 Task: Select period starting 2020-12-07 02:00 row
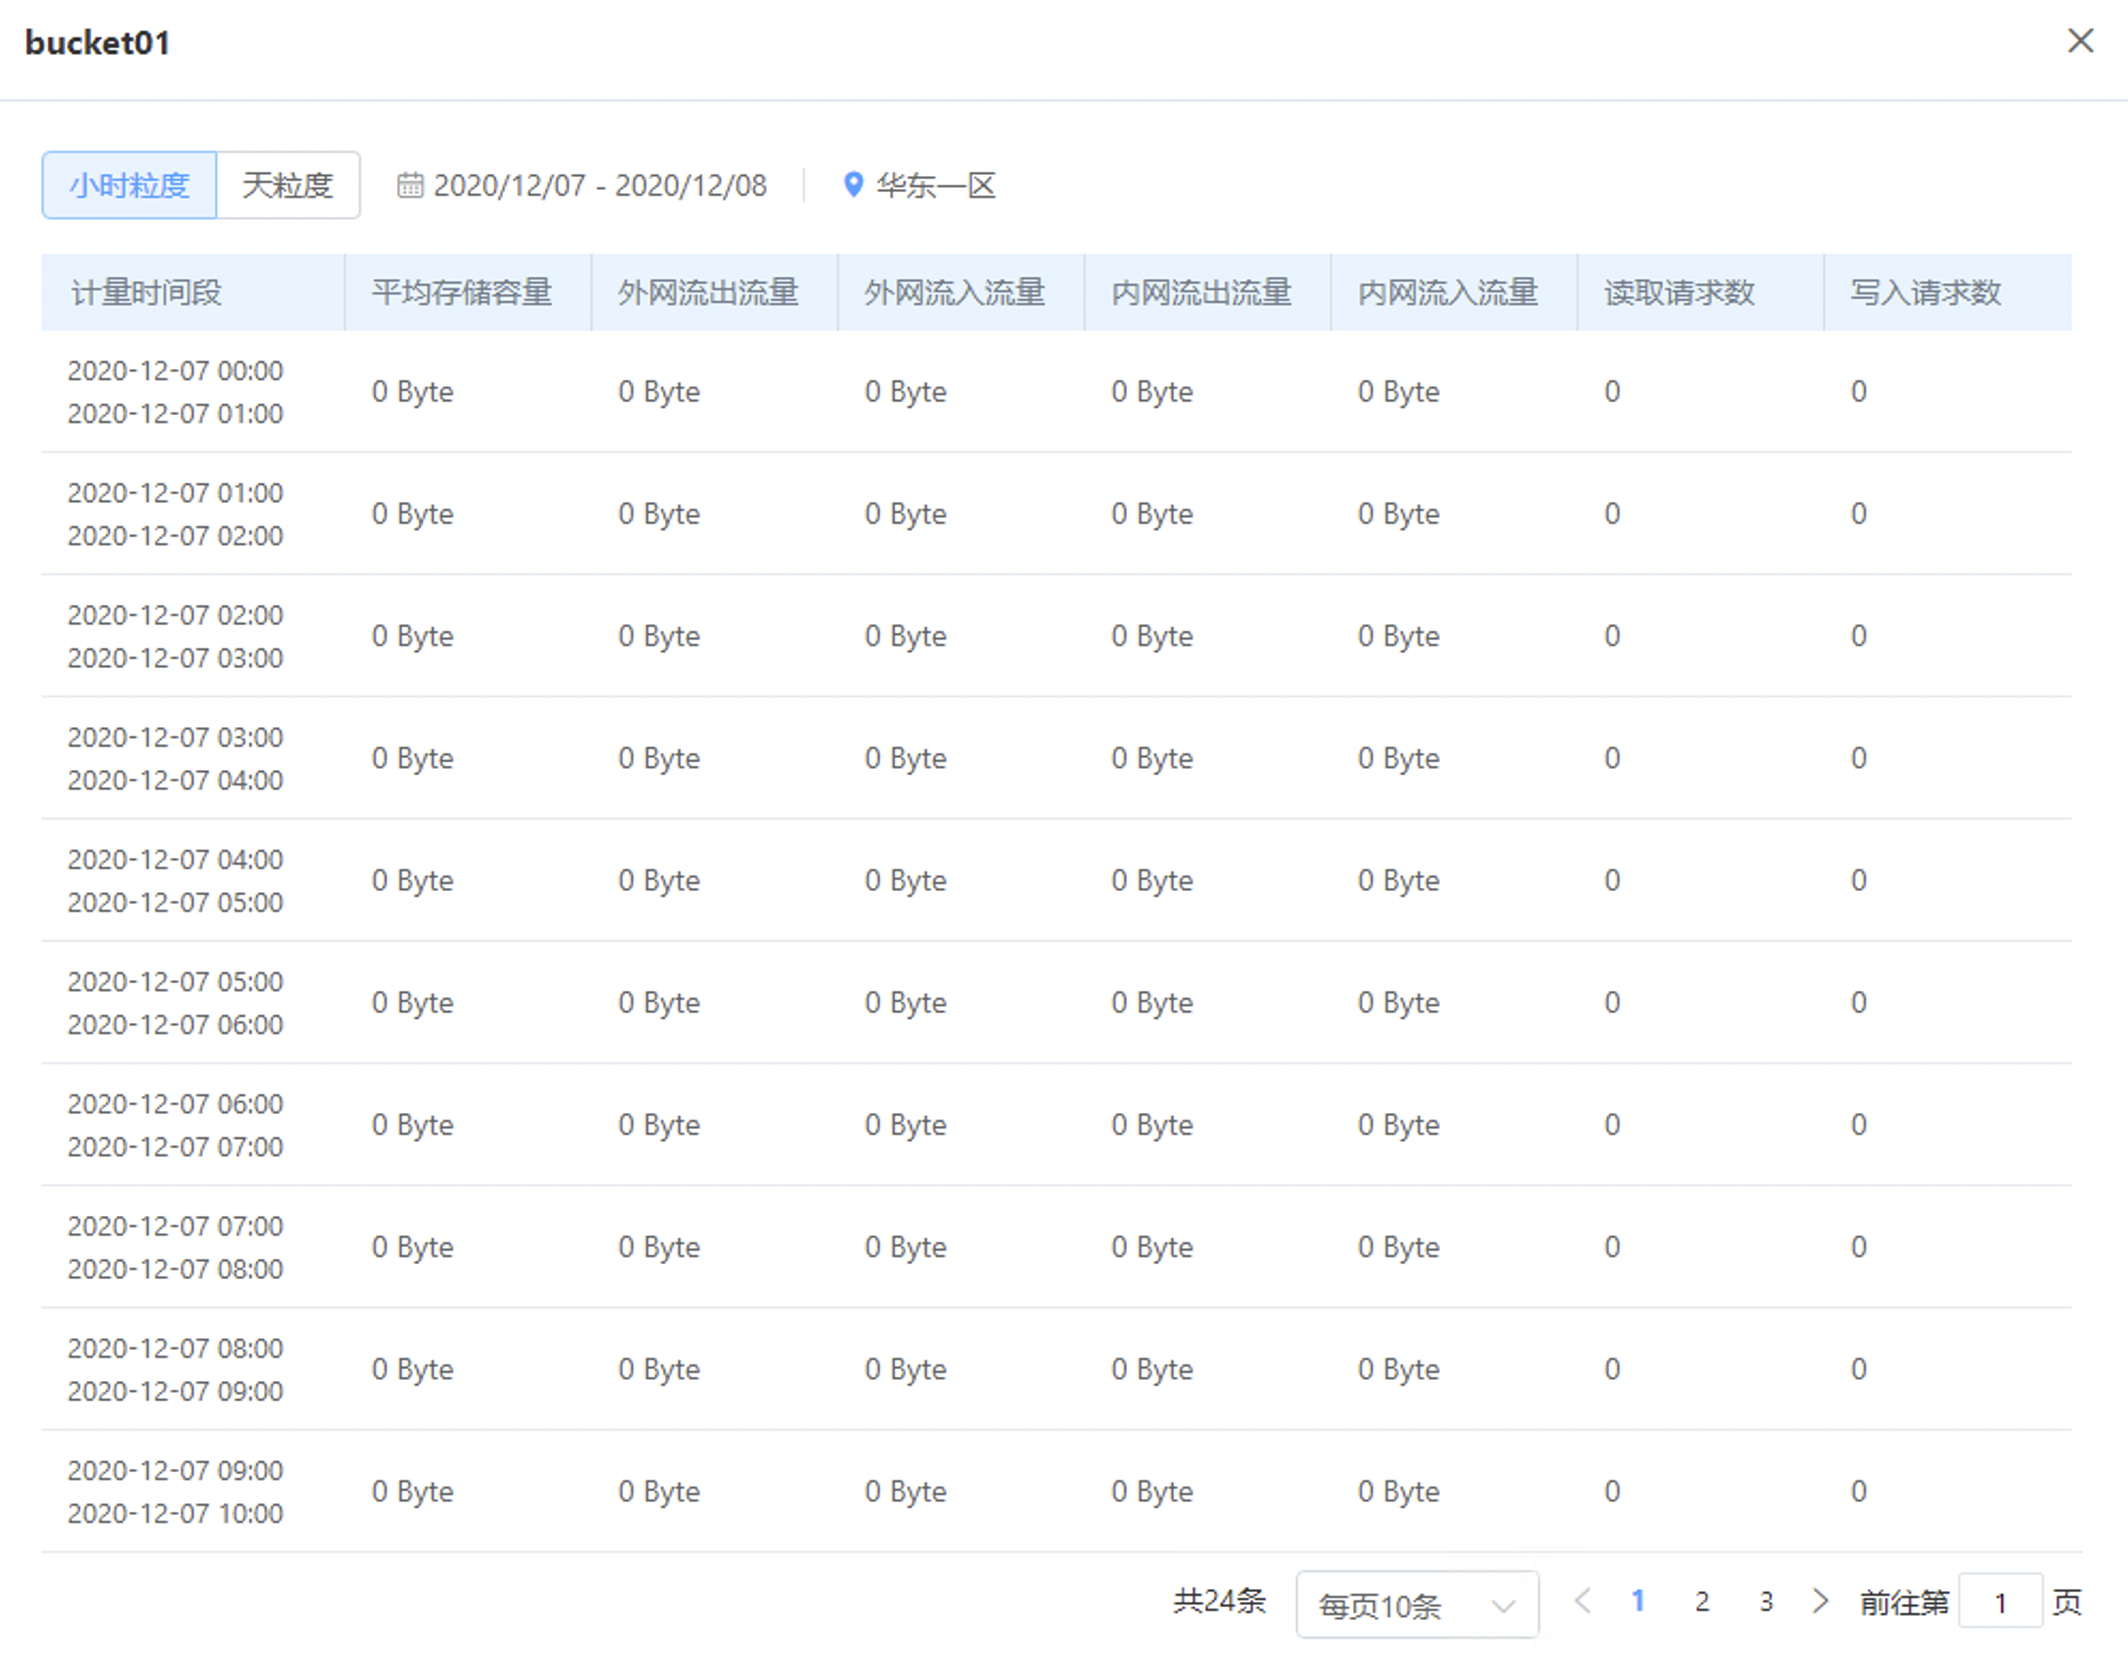pyautogui.click(x=1056, y=635)
